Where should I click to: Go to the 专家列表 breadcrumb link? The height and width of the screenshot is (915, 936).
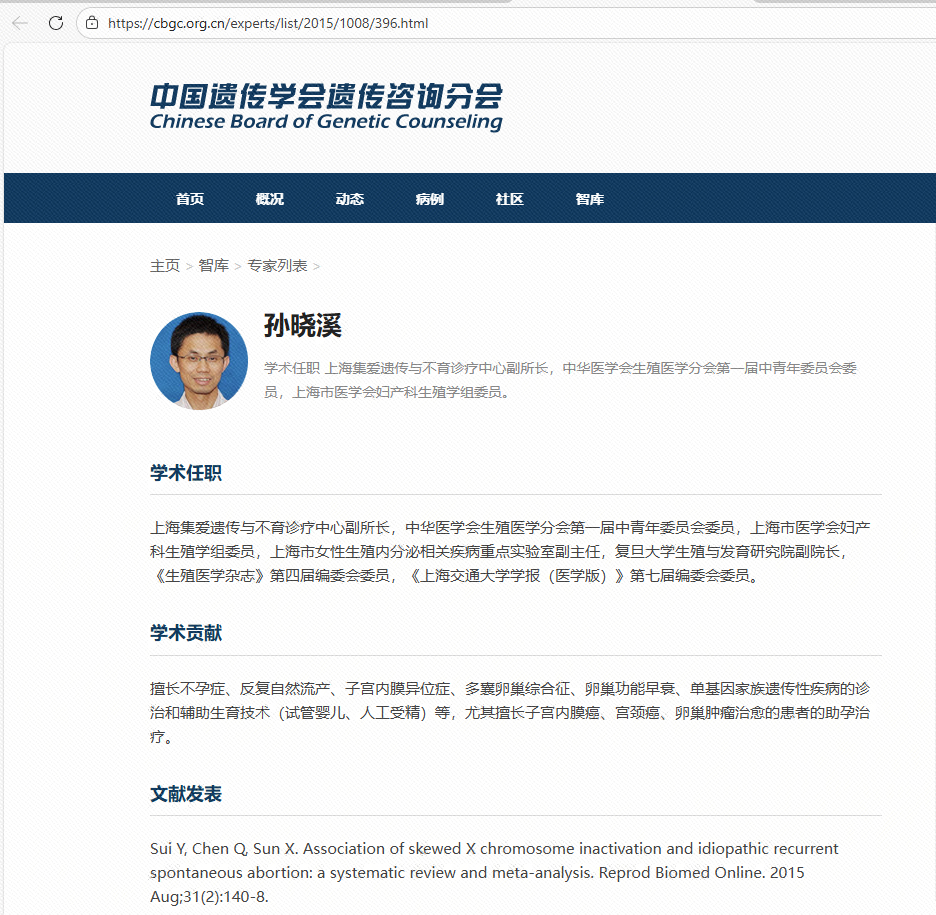tap(277, 266)
